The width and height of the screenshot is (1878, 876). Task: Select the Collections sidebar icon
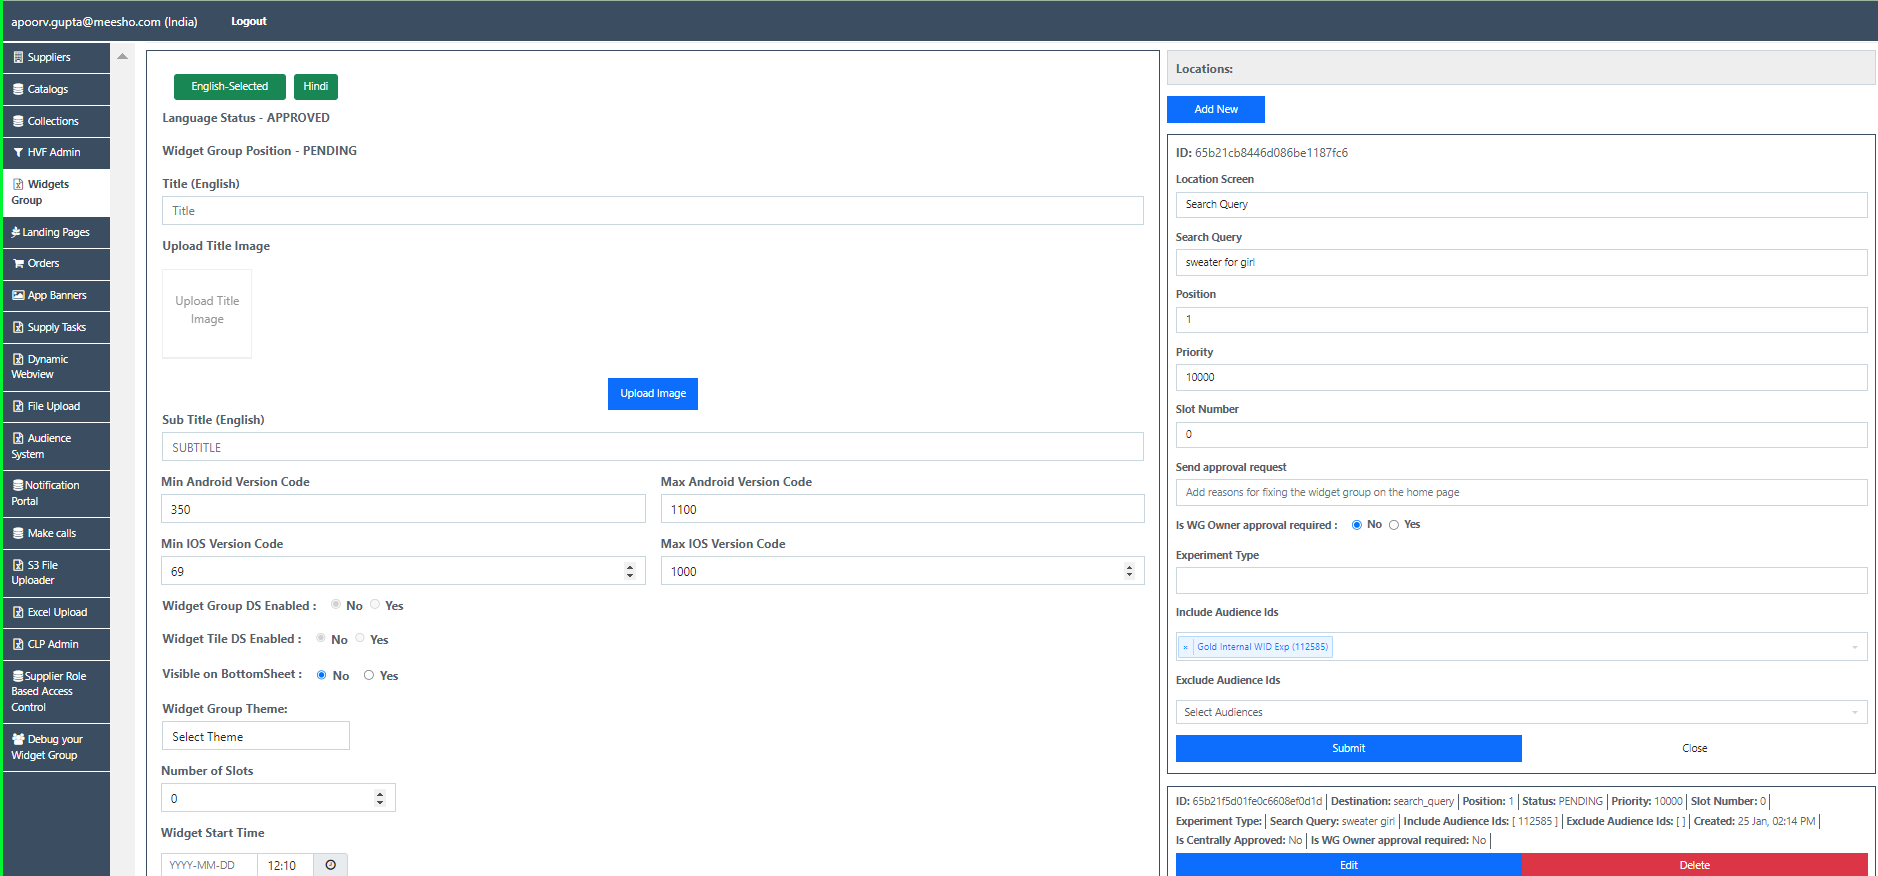pos(18,122)
